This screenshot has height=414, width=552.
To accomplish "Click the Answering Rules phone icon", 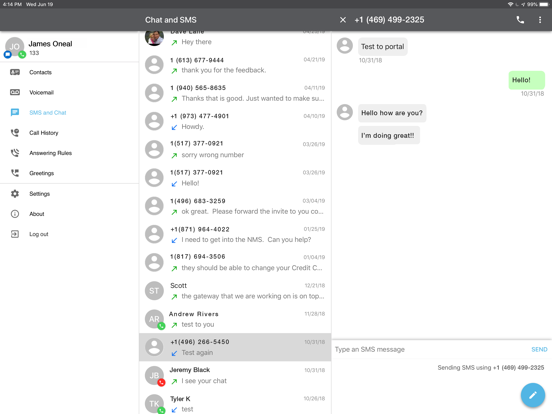I will 15,153.
